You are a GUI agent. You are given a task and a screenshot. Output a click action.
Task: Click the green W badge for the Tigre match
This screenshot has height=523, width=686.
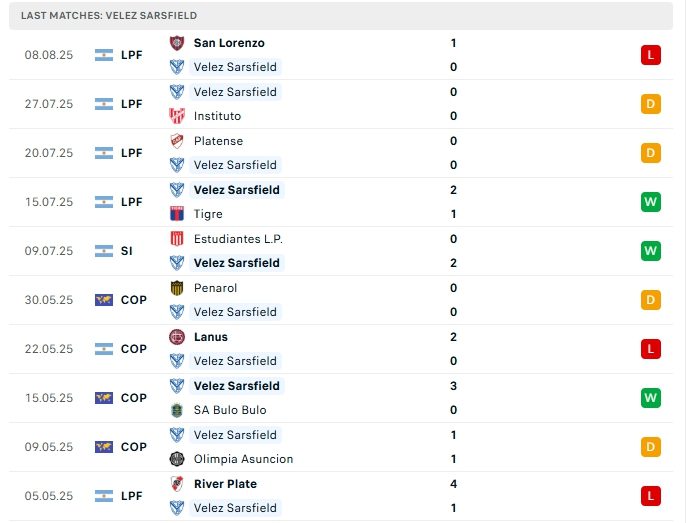pyautogui.click(x=651, y=202)
